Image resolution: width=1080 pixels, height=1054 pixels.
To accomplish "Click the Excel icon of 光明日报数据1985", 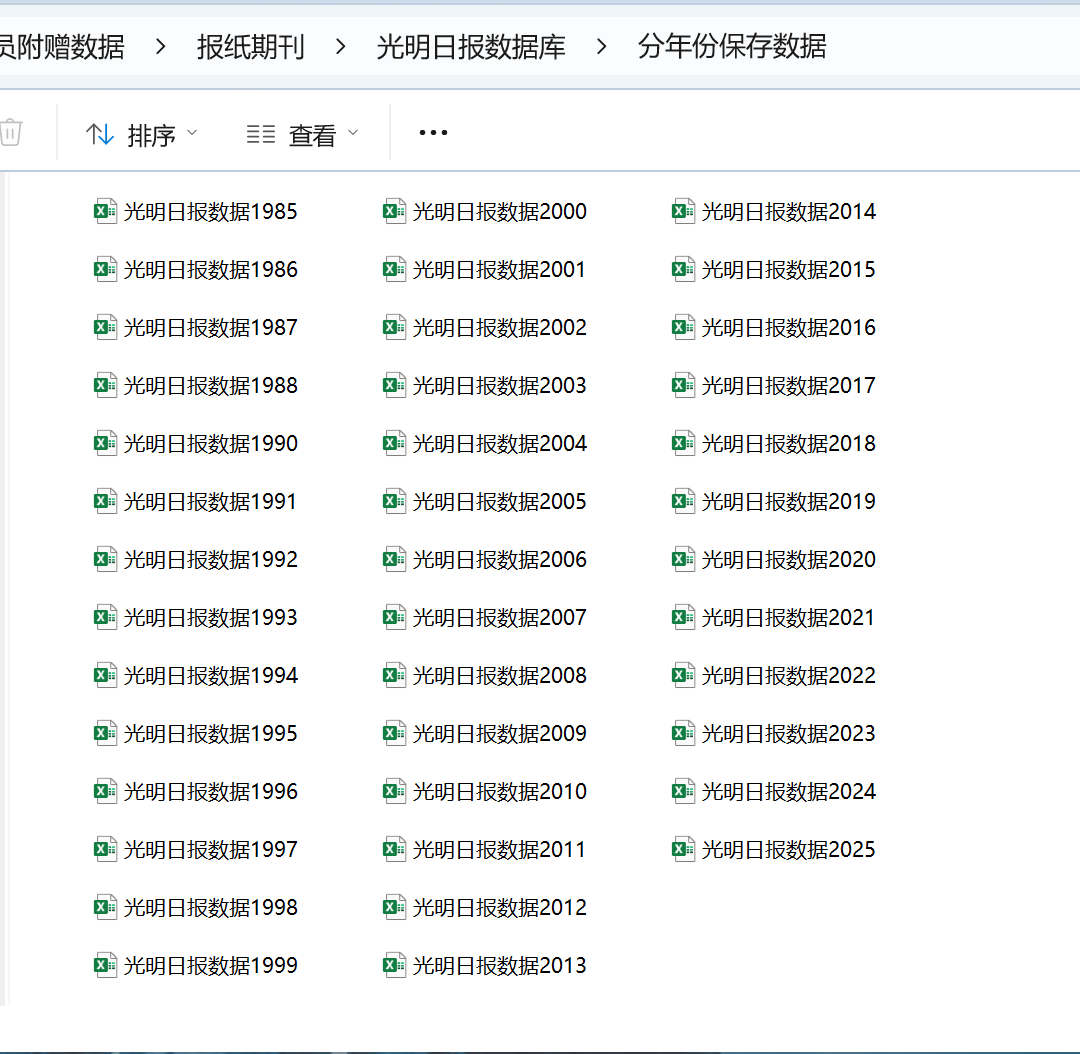I will coord(105,211).
